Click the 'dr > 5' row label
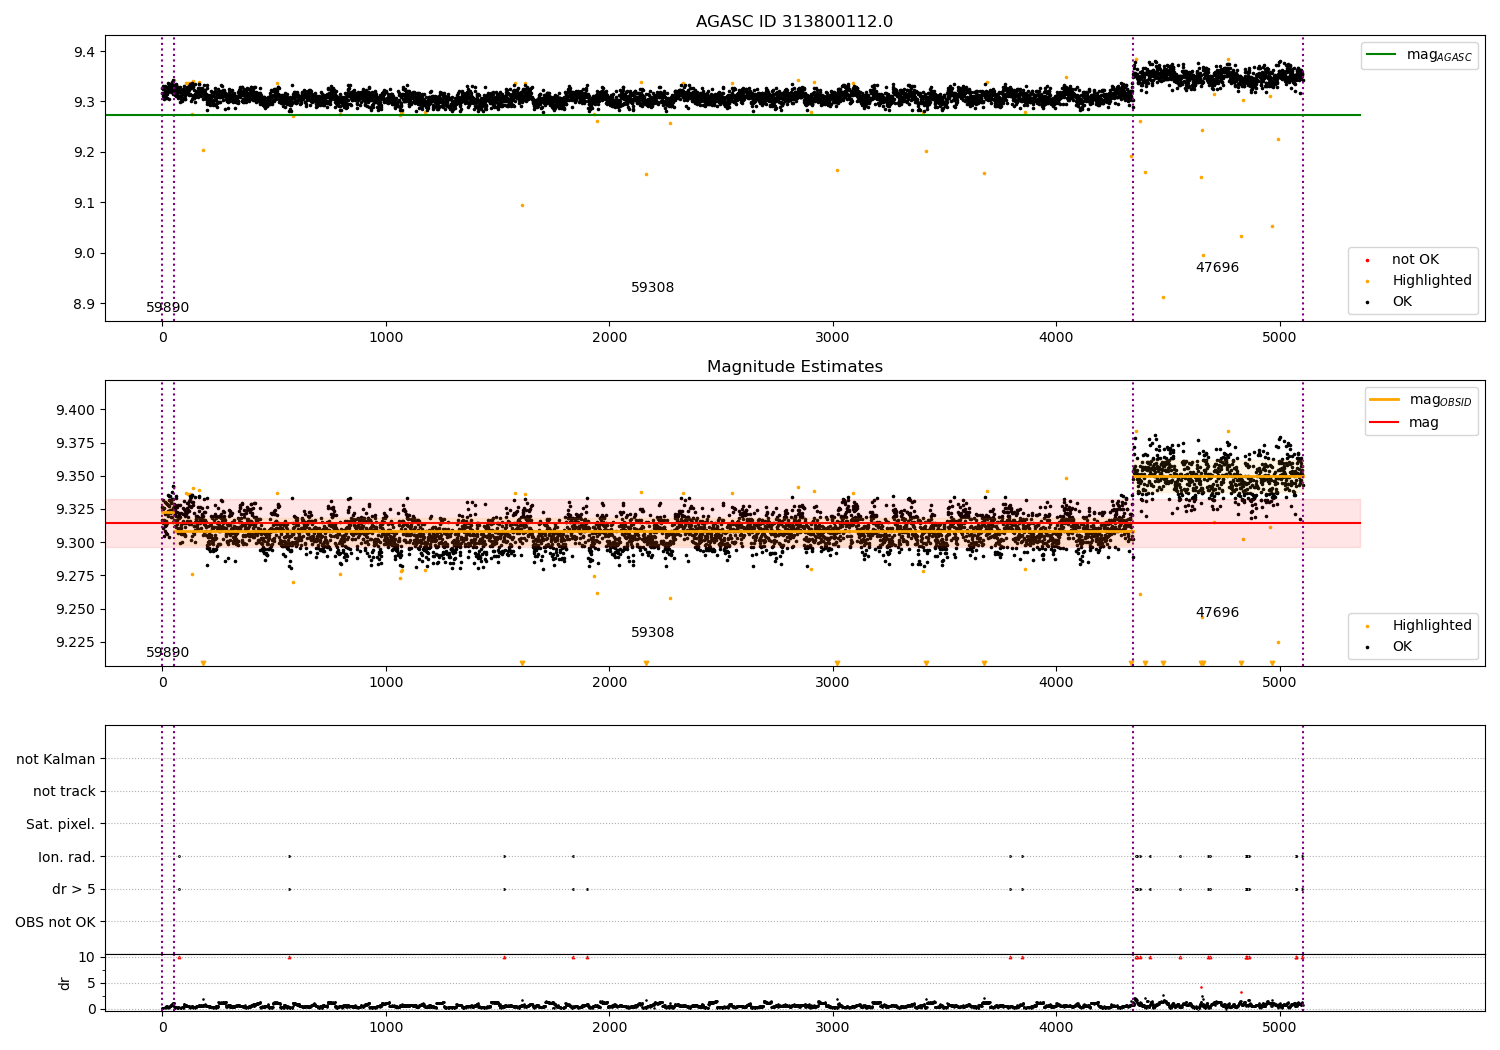 (x=74, y=890)
